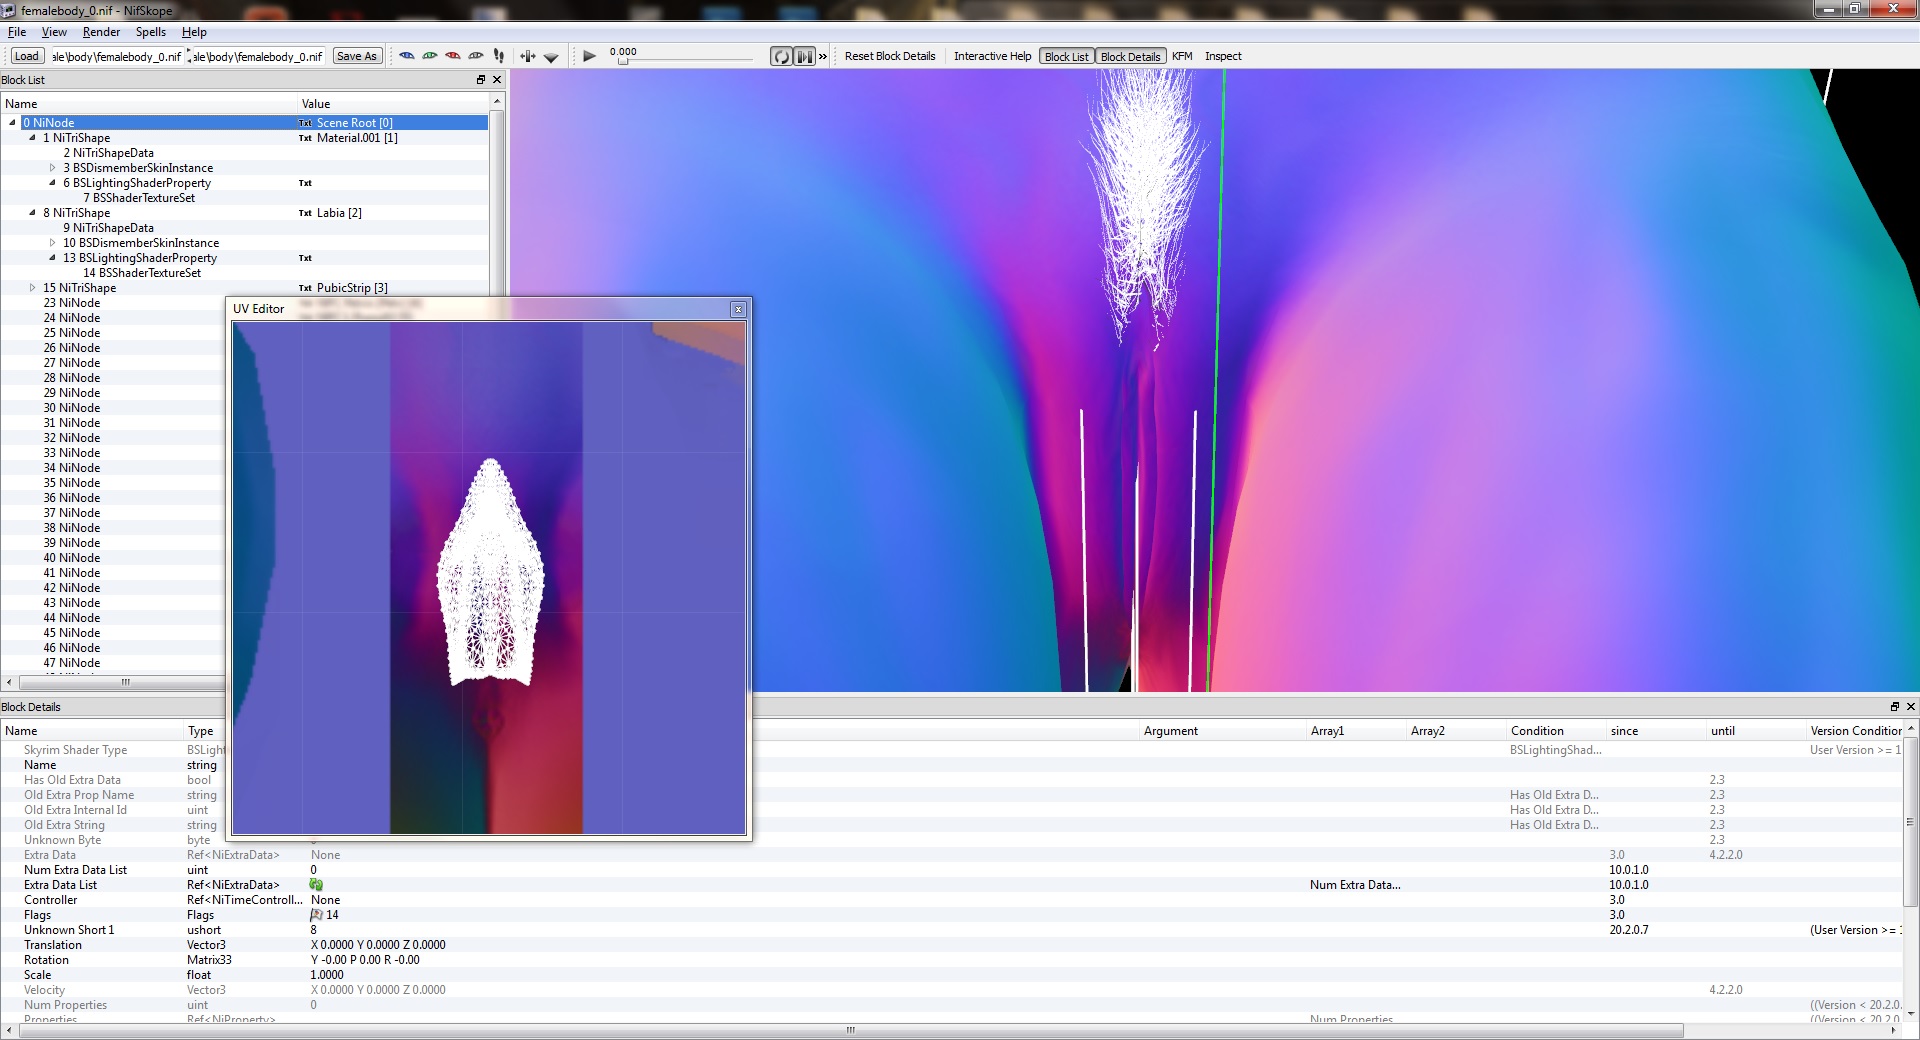Collapse the 8 NiTriShape tree node
Image resolution: width=1920 pixels, height=1040 pixels.
33,213
